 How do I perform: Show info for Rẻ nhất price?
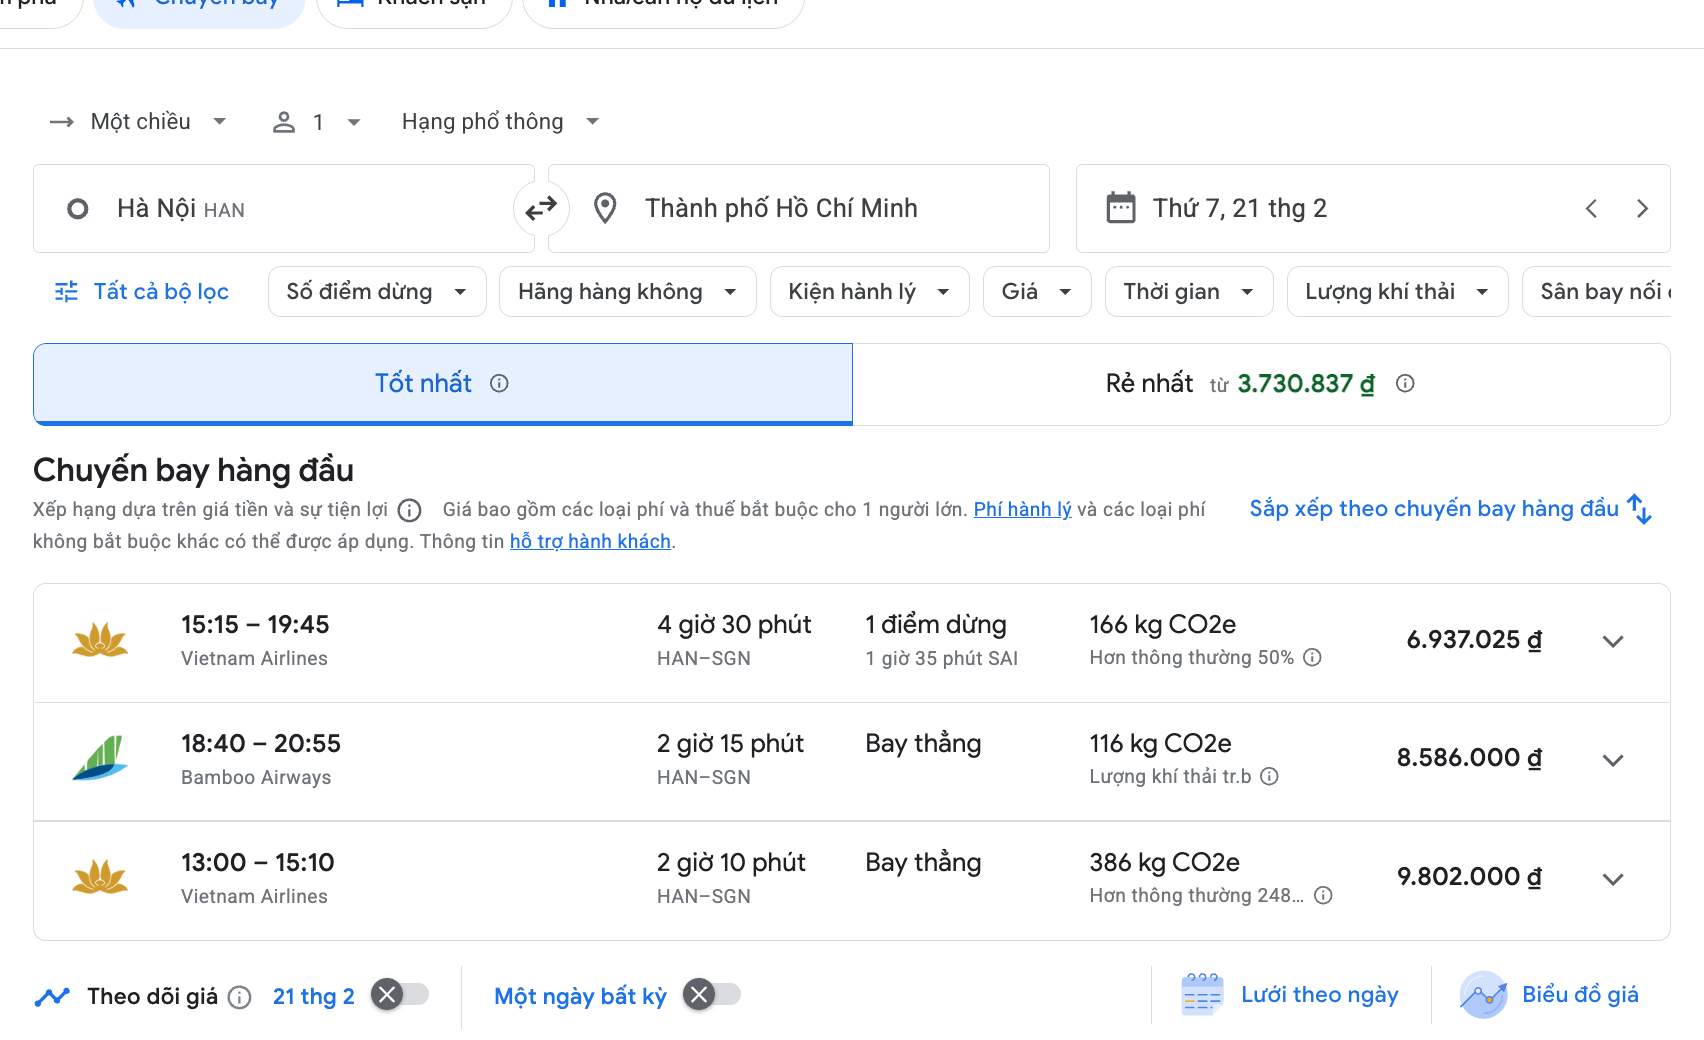pyautogui.click(x=1405, y=383)
